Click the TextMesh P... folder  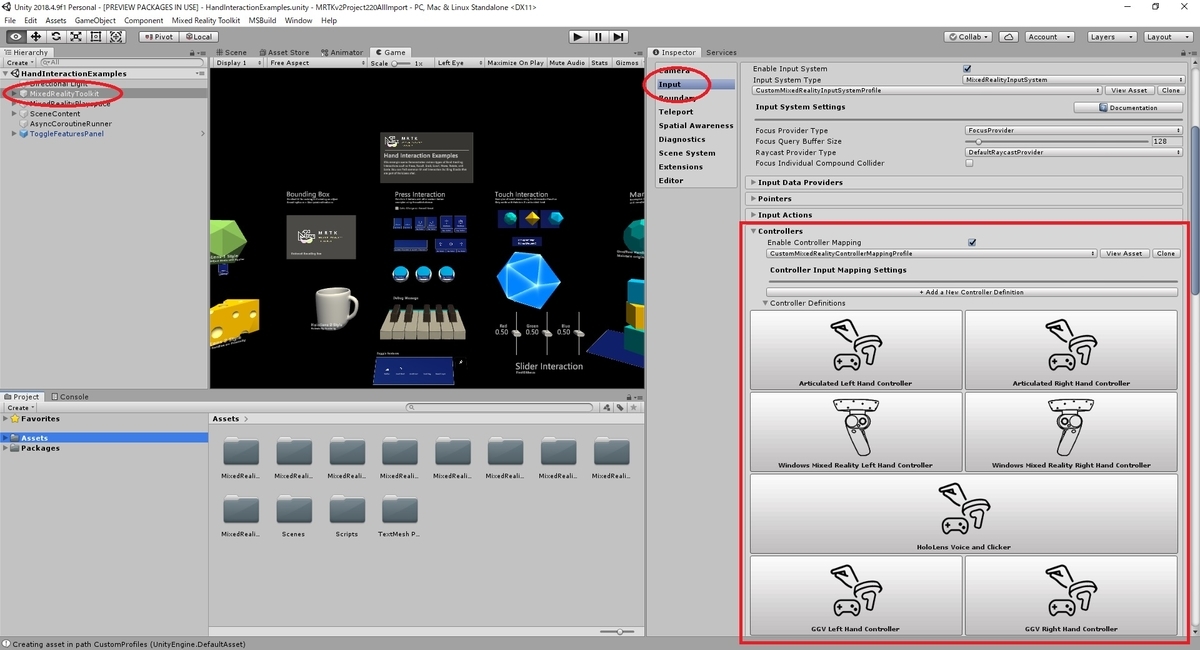[x=400, y=516]
